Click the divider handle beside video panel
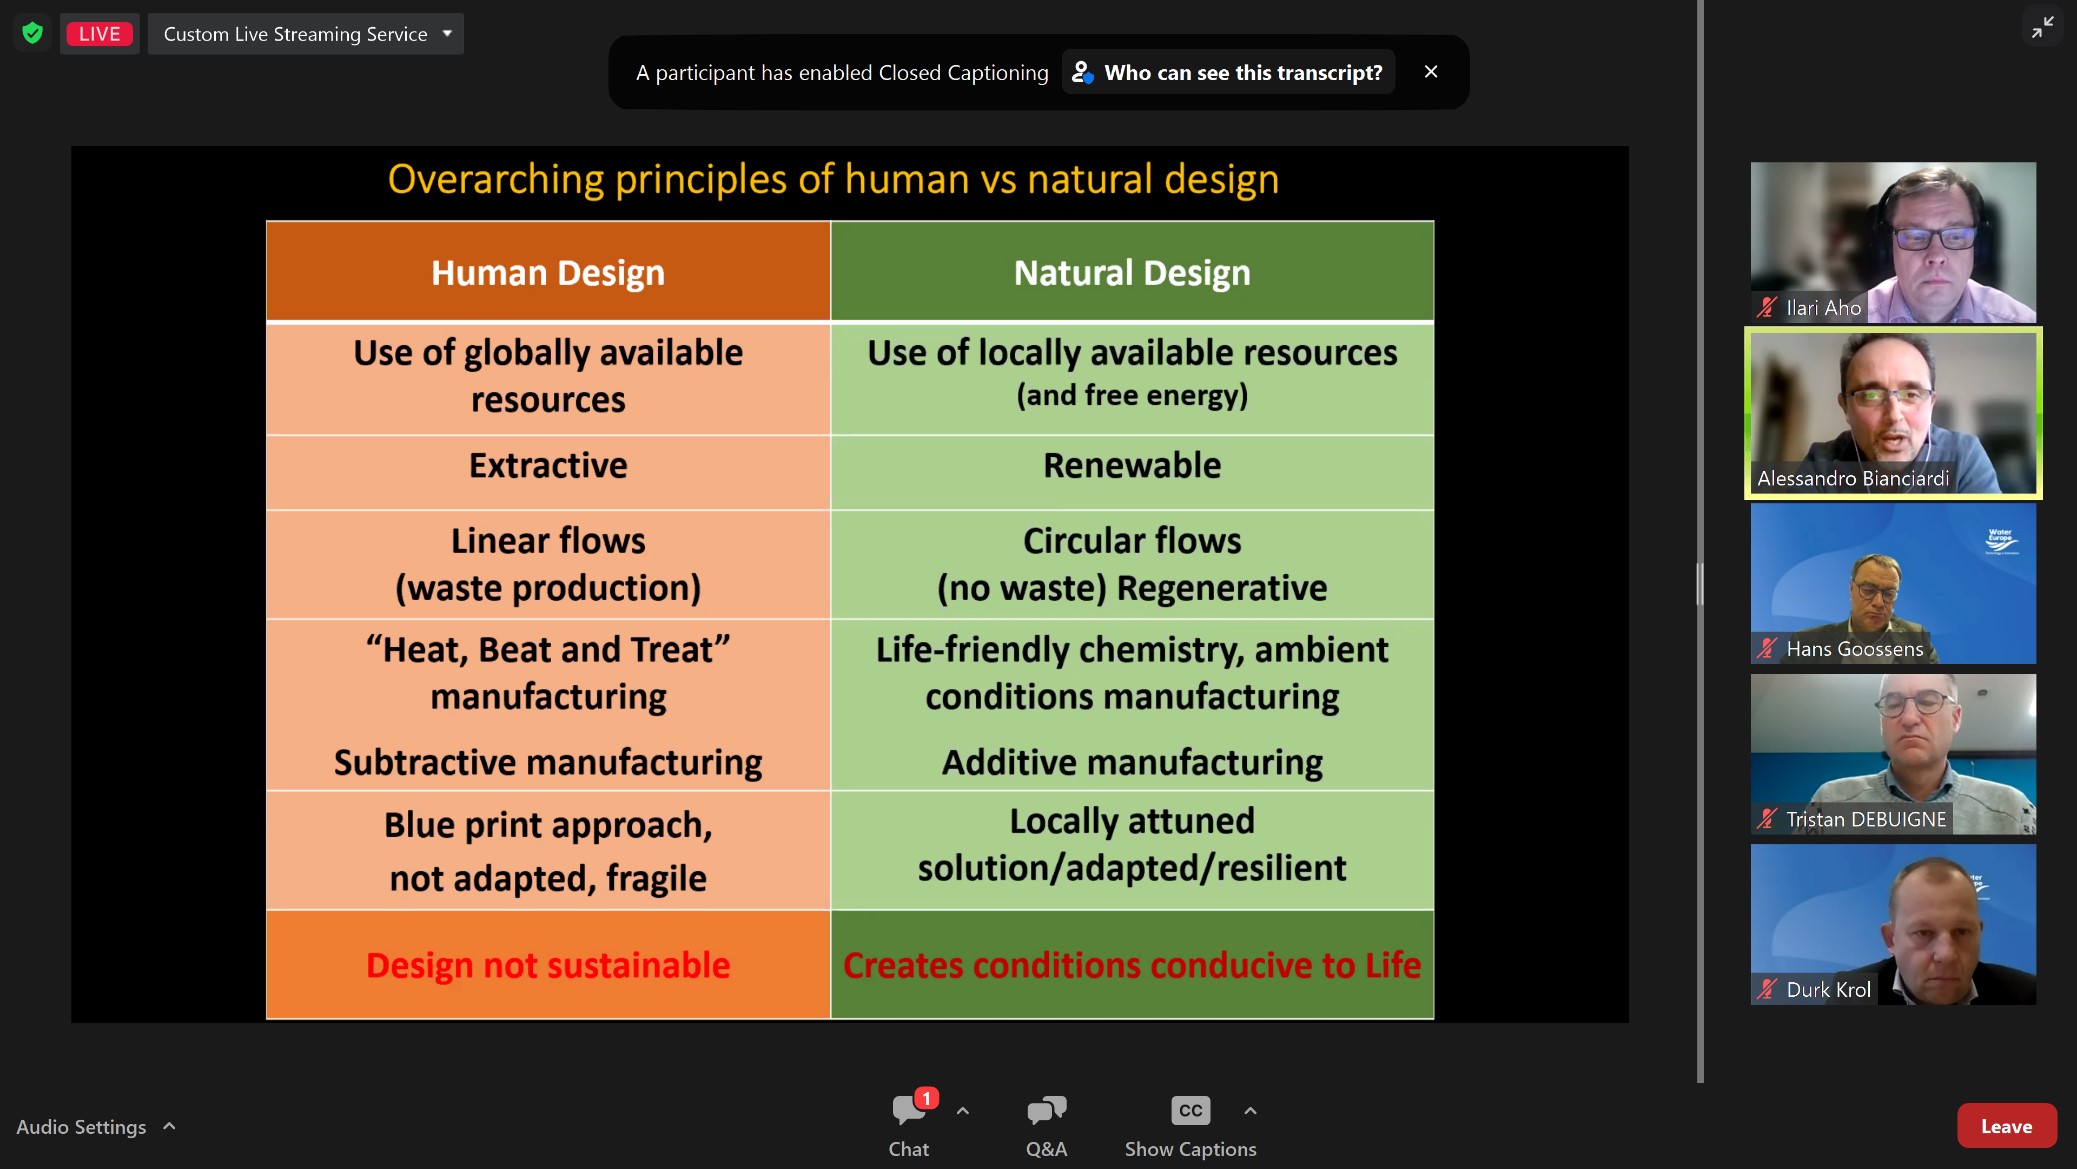 [1699, 584]
